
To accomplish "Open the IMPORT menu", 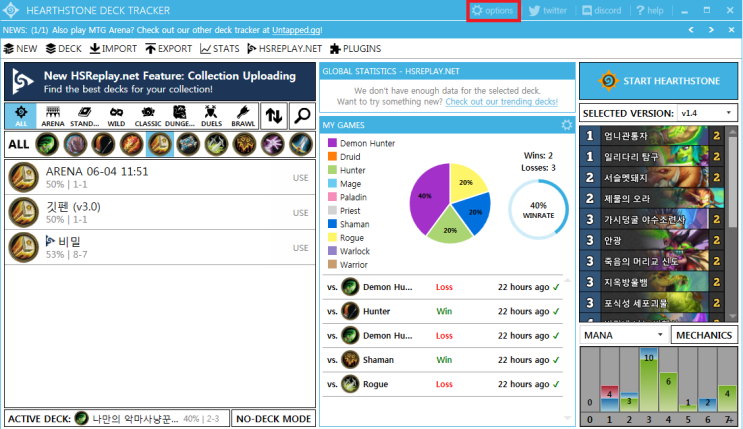I will click(x=113, y=49).
